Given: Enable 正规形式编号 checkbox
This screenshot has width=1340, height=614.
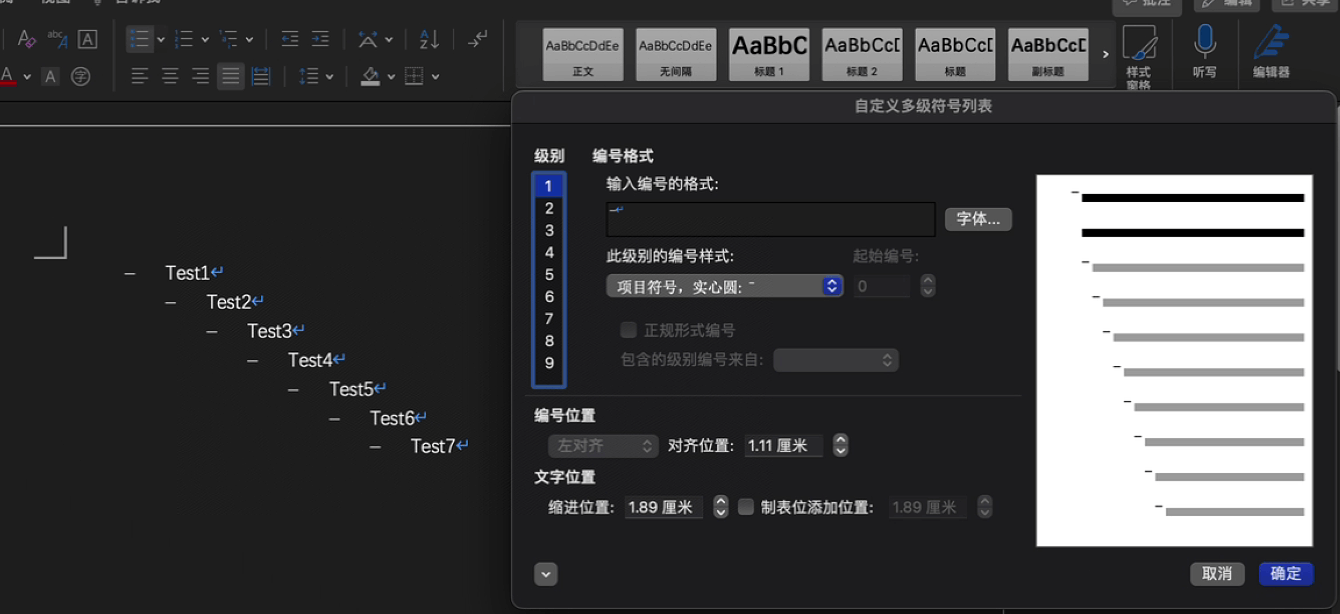Looking at the screenshot, I should click(x=628, y=330).
